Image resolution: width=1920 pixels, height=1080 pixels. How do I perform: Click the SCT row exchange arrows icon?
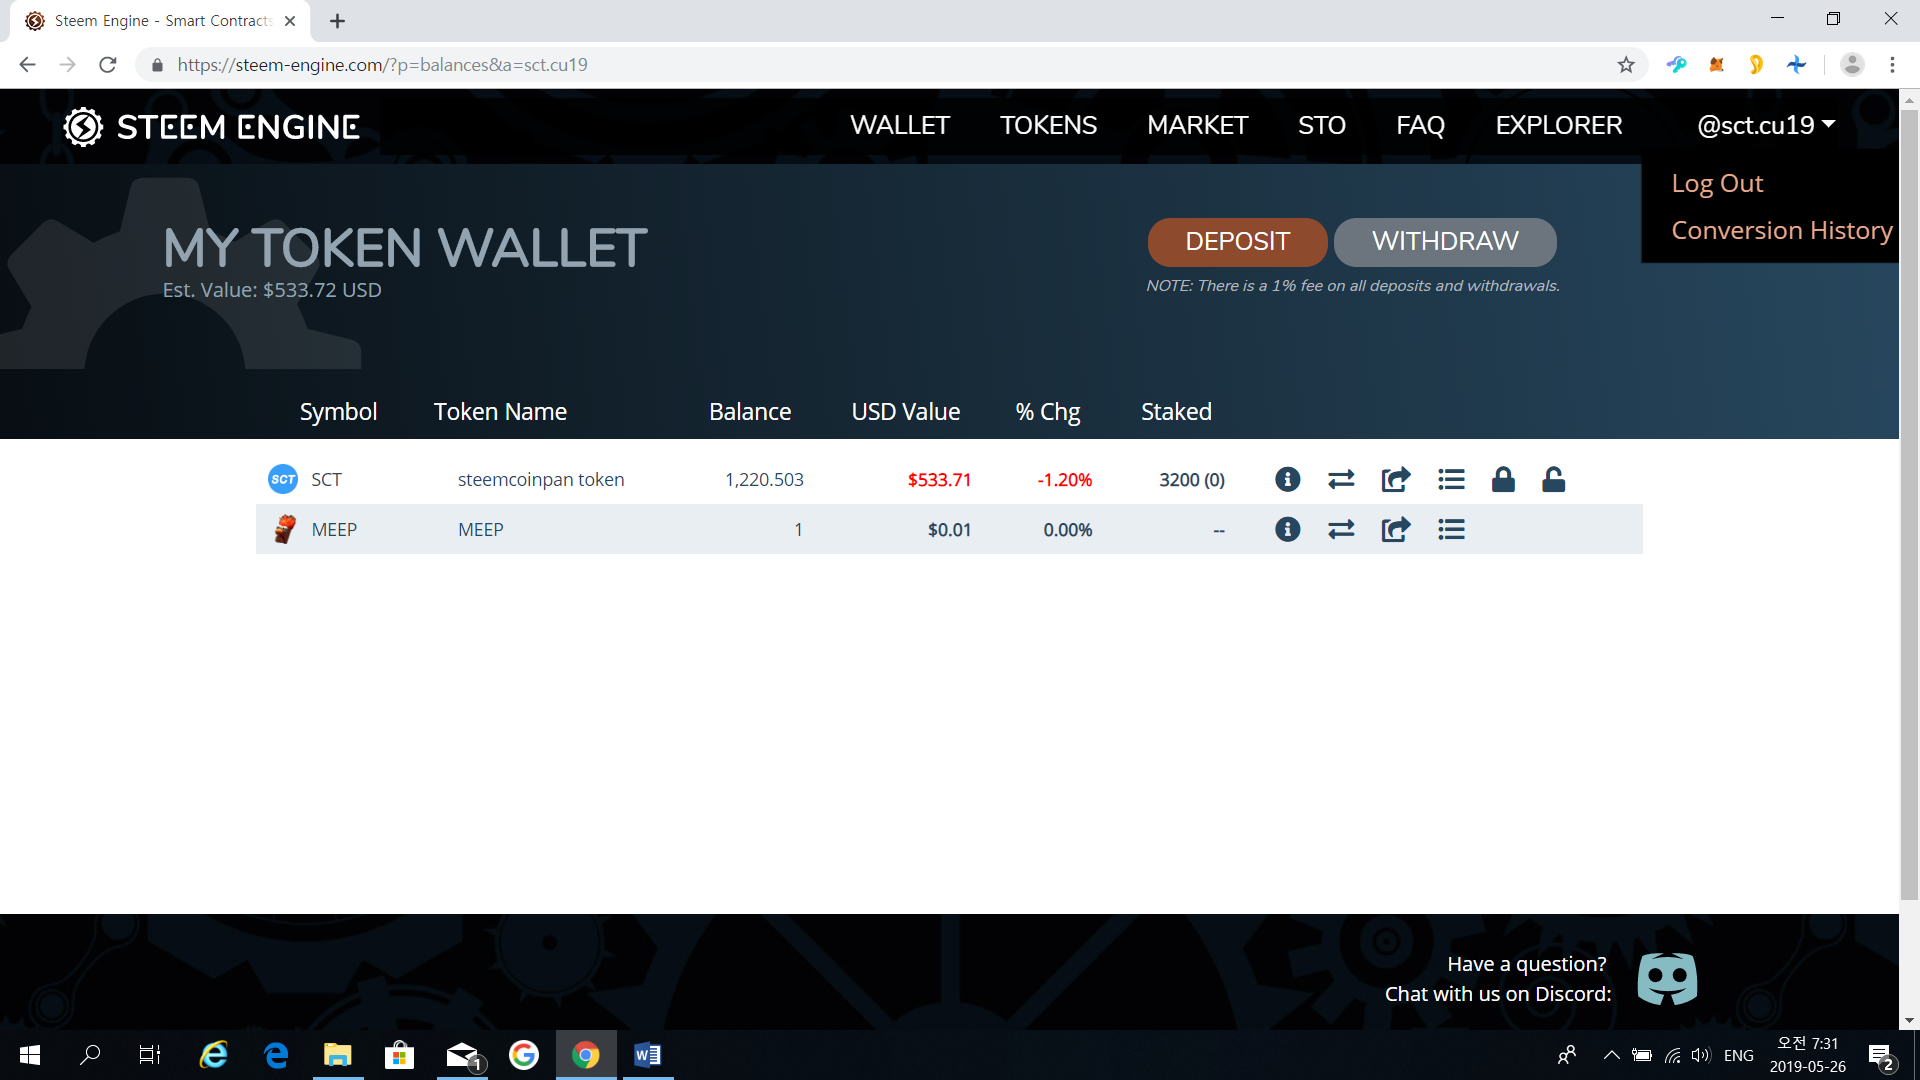(1341, 479)
